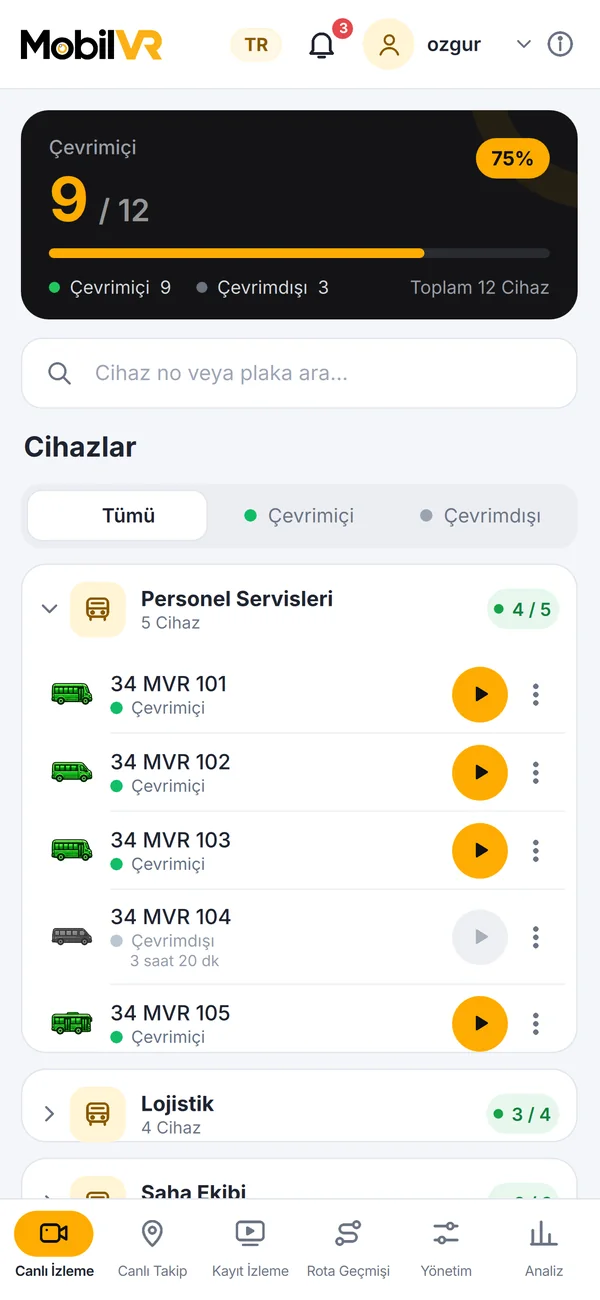Screen dimensions: 600x1300
Task: Play live stream for 34 MVR 105
Action: point(480,1023)
